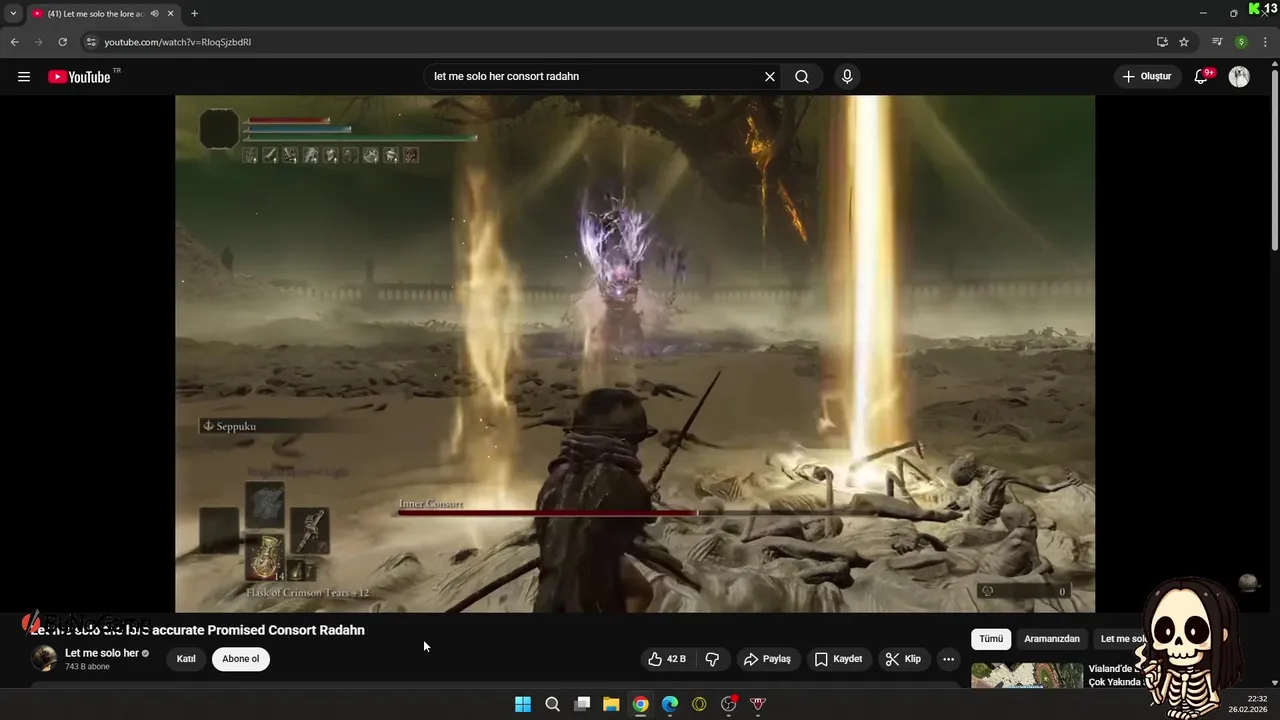This screenshot has width=1280, height=720.
Task: Bookmark this page with the star
Action: (1184, 42)
